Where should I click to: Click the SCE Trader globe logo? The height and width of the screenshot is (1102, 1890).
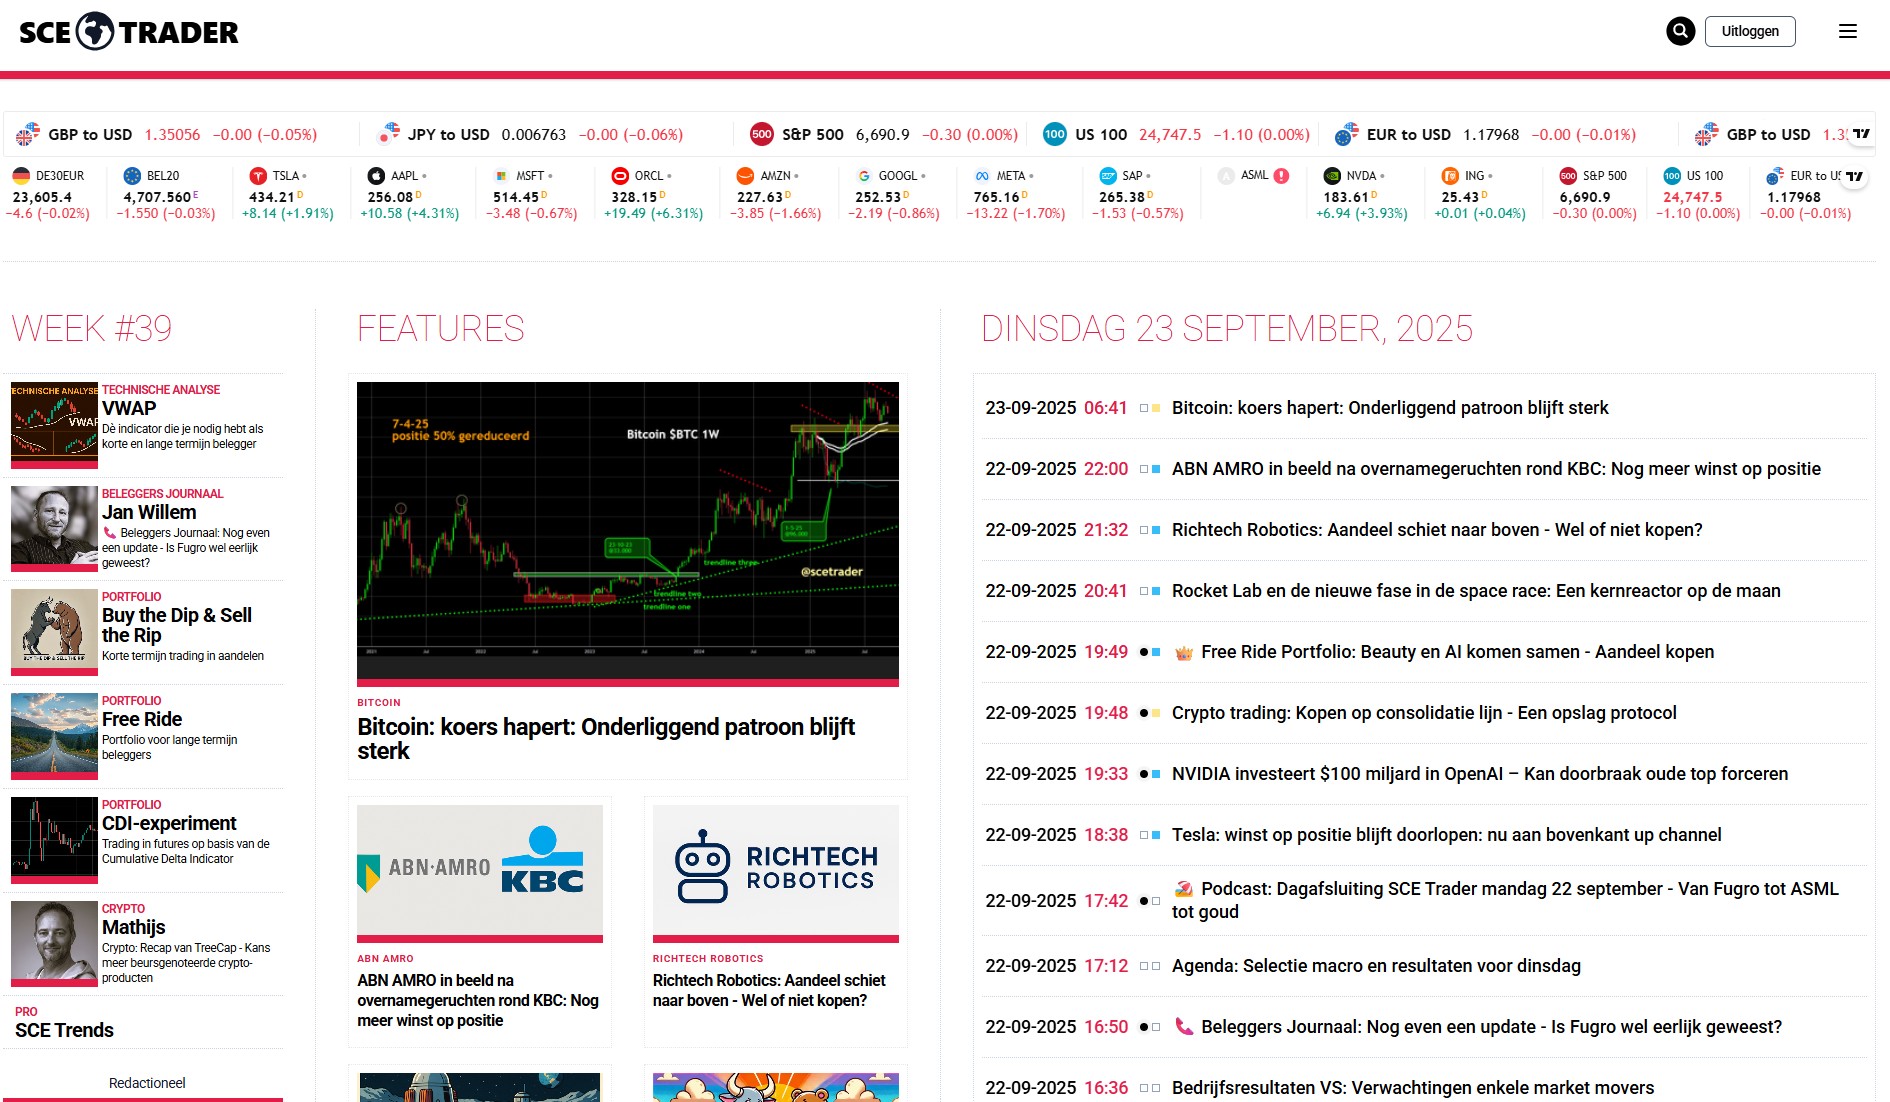(95, 32)
